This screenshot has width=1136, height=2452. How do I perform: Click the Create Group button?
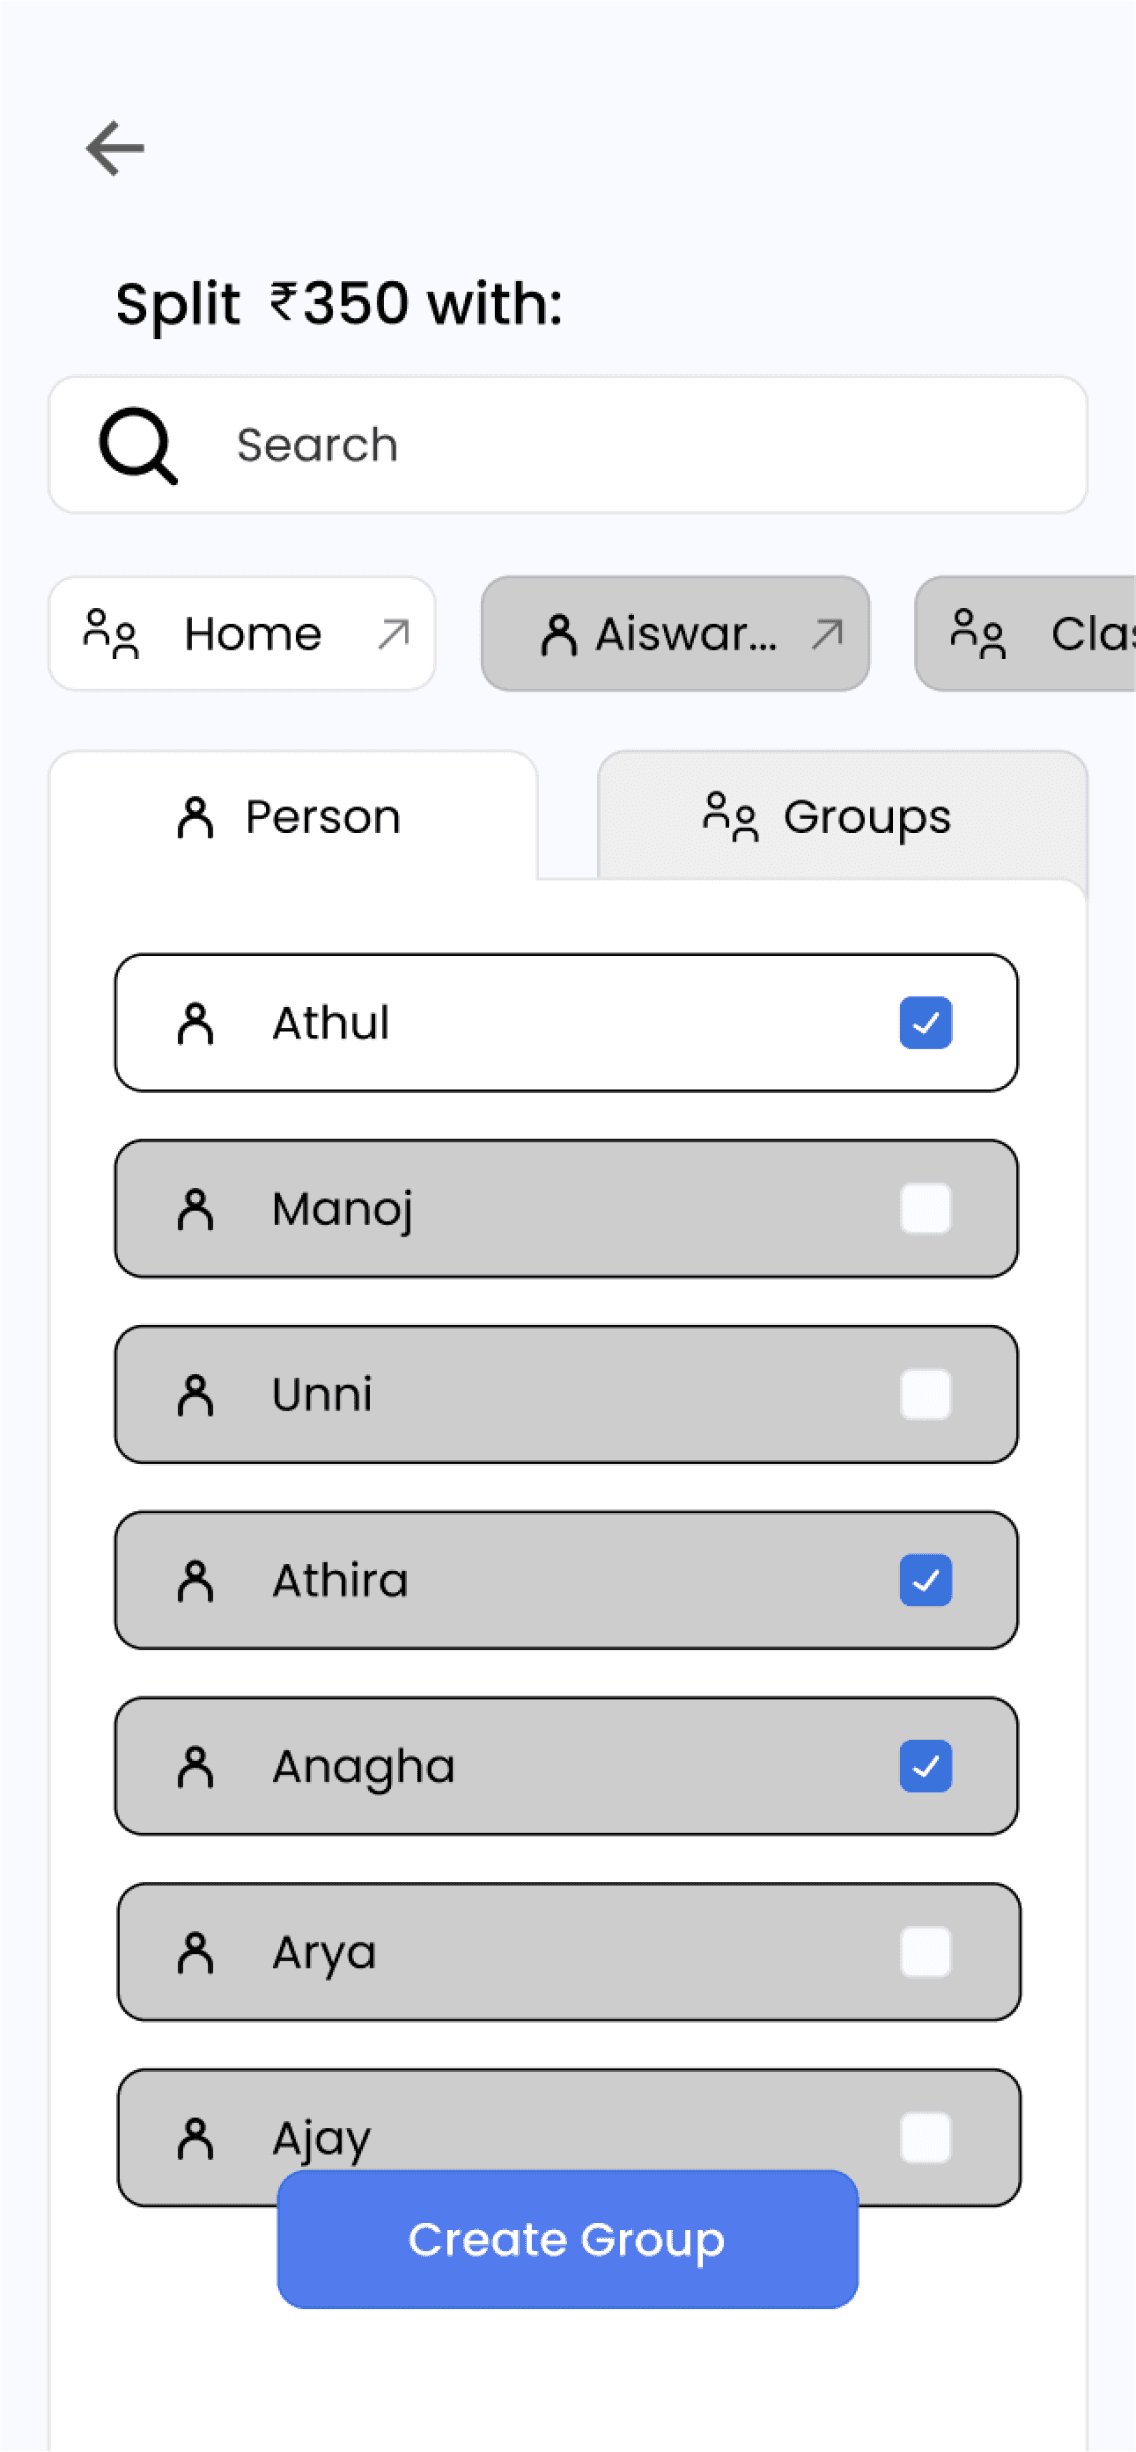(568, 2239)
